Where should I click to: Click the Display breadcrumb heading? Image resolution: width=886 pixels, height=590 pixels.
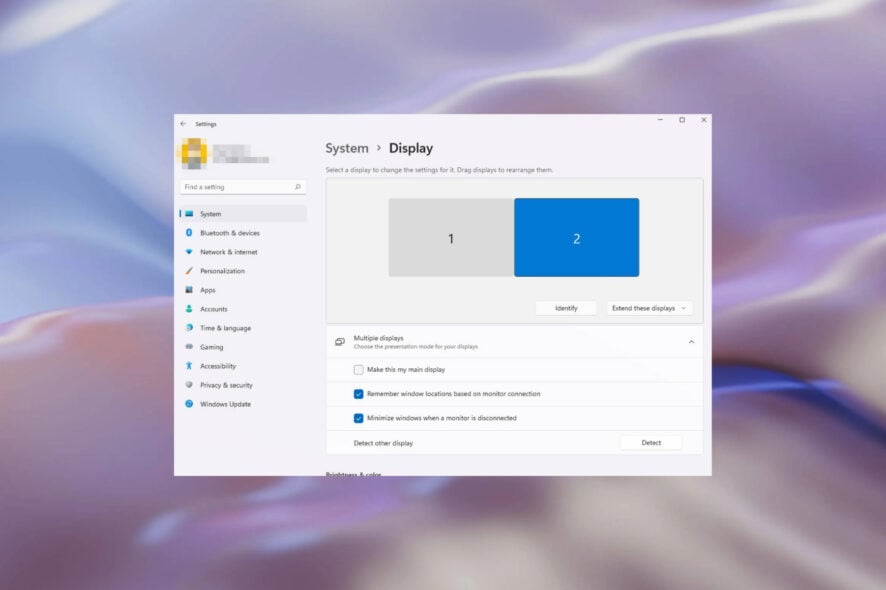[411, 148]
